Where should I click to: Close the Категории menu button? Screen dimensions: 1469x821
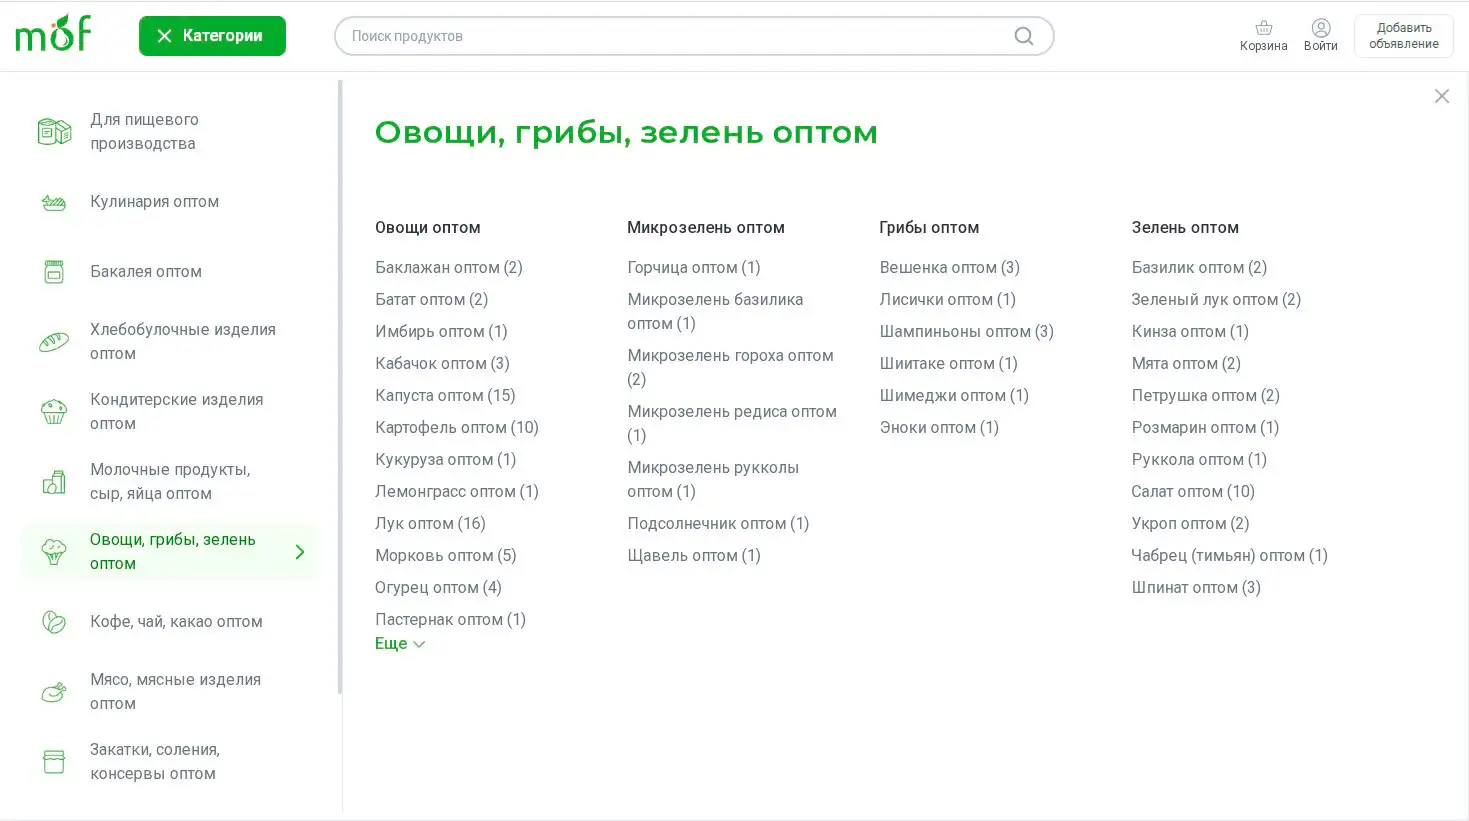click(x=212, y=36)
